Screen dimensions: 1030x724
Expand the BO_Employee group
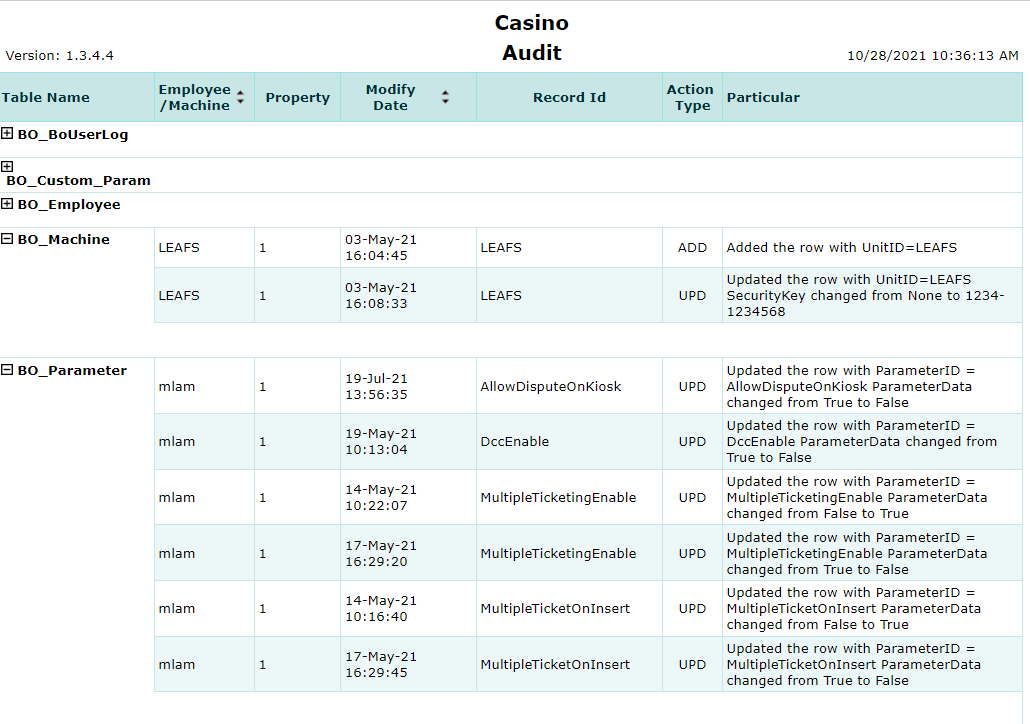(7, 204)
